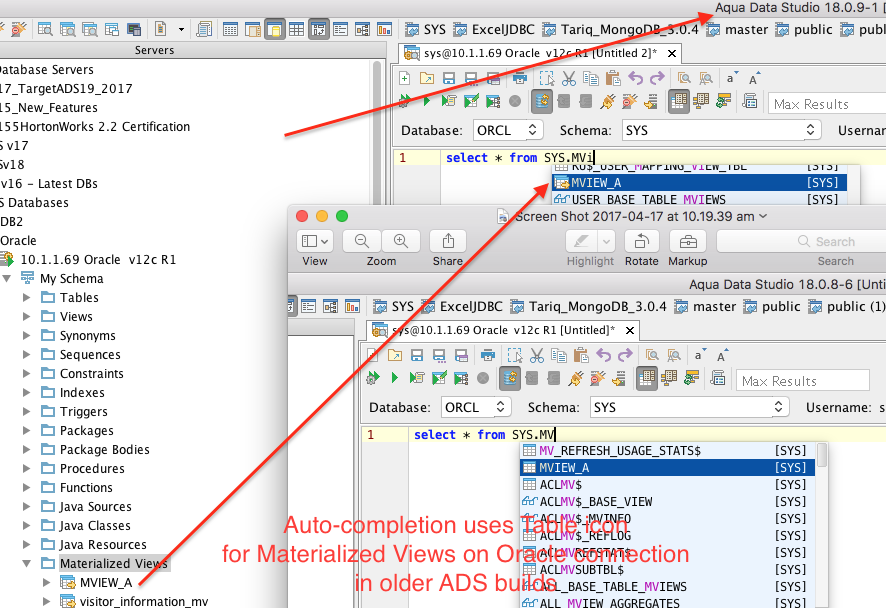Collapse the My Schema node
Viewport: 886px width, 608px height.
[7, 279]
